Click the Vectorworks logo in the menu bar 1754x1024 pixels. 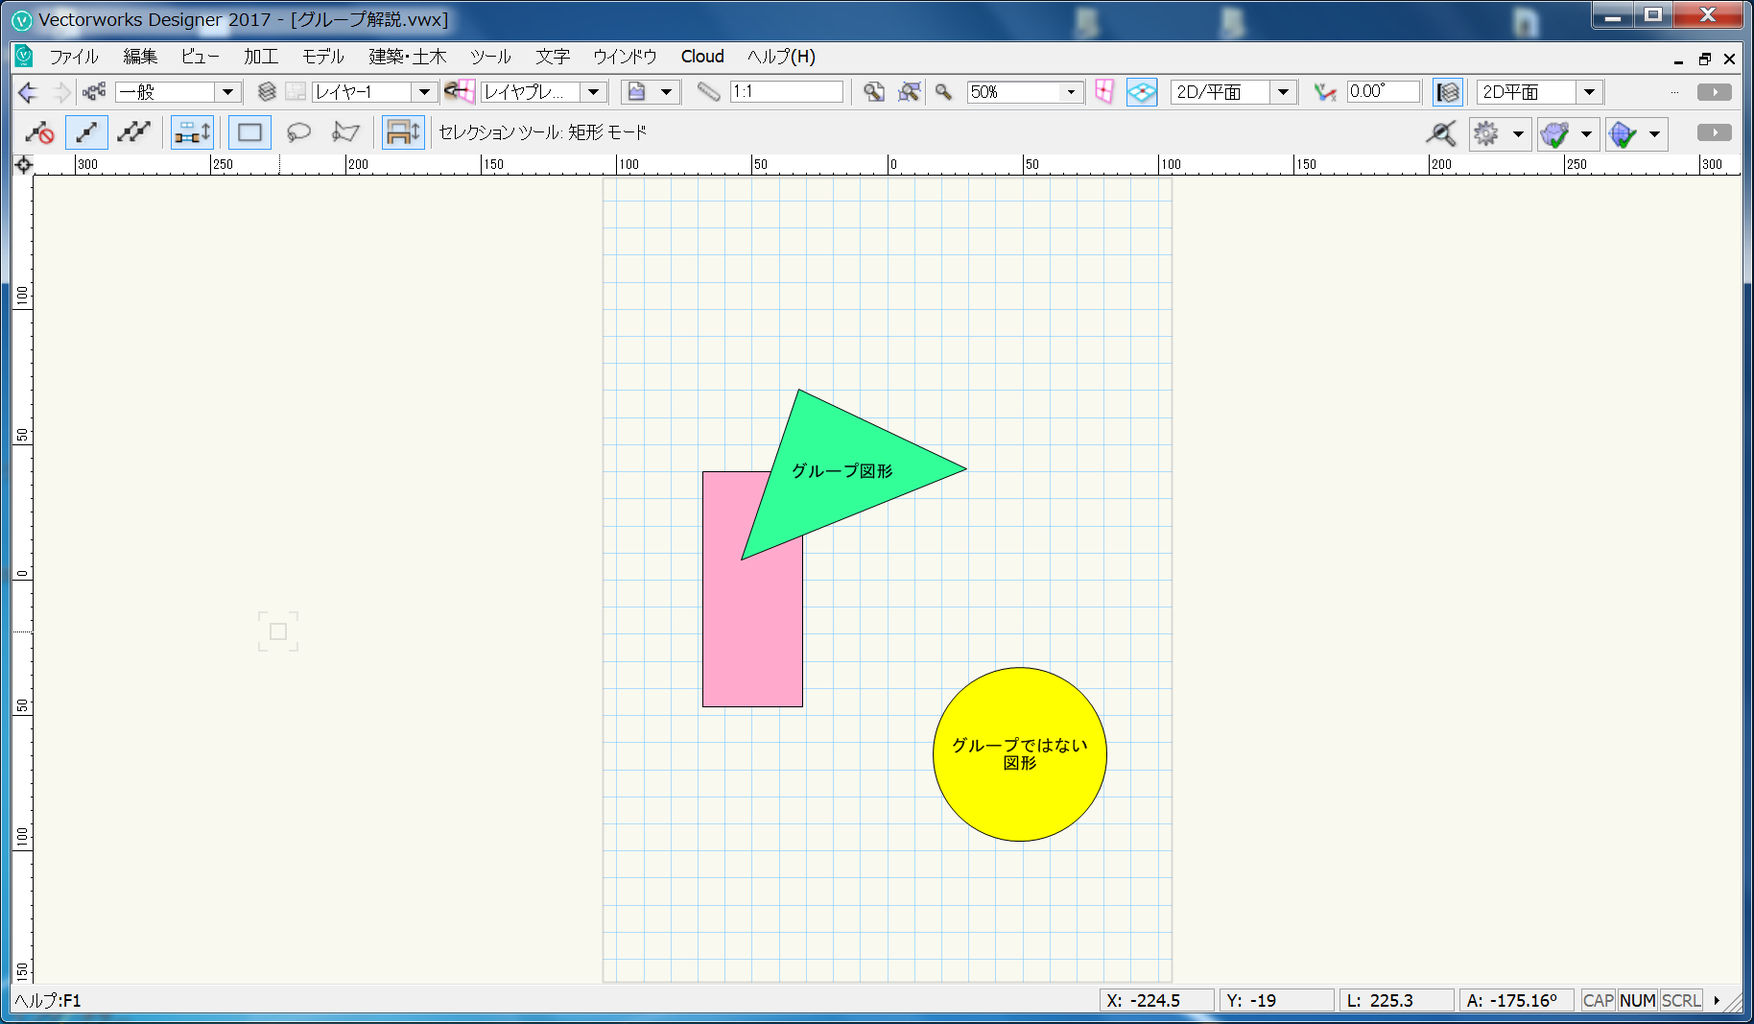(x=24, y=56)
